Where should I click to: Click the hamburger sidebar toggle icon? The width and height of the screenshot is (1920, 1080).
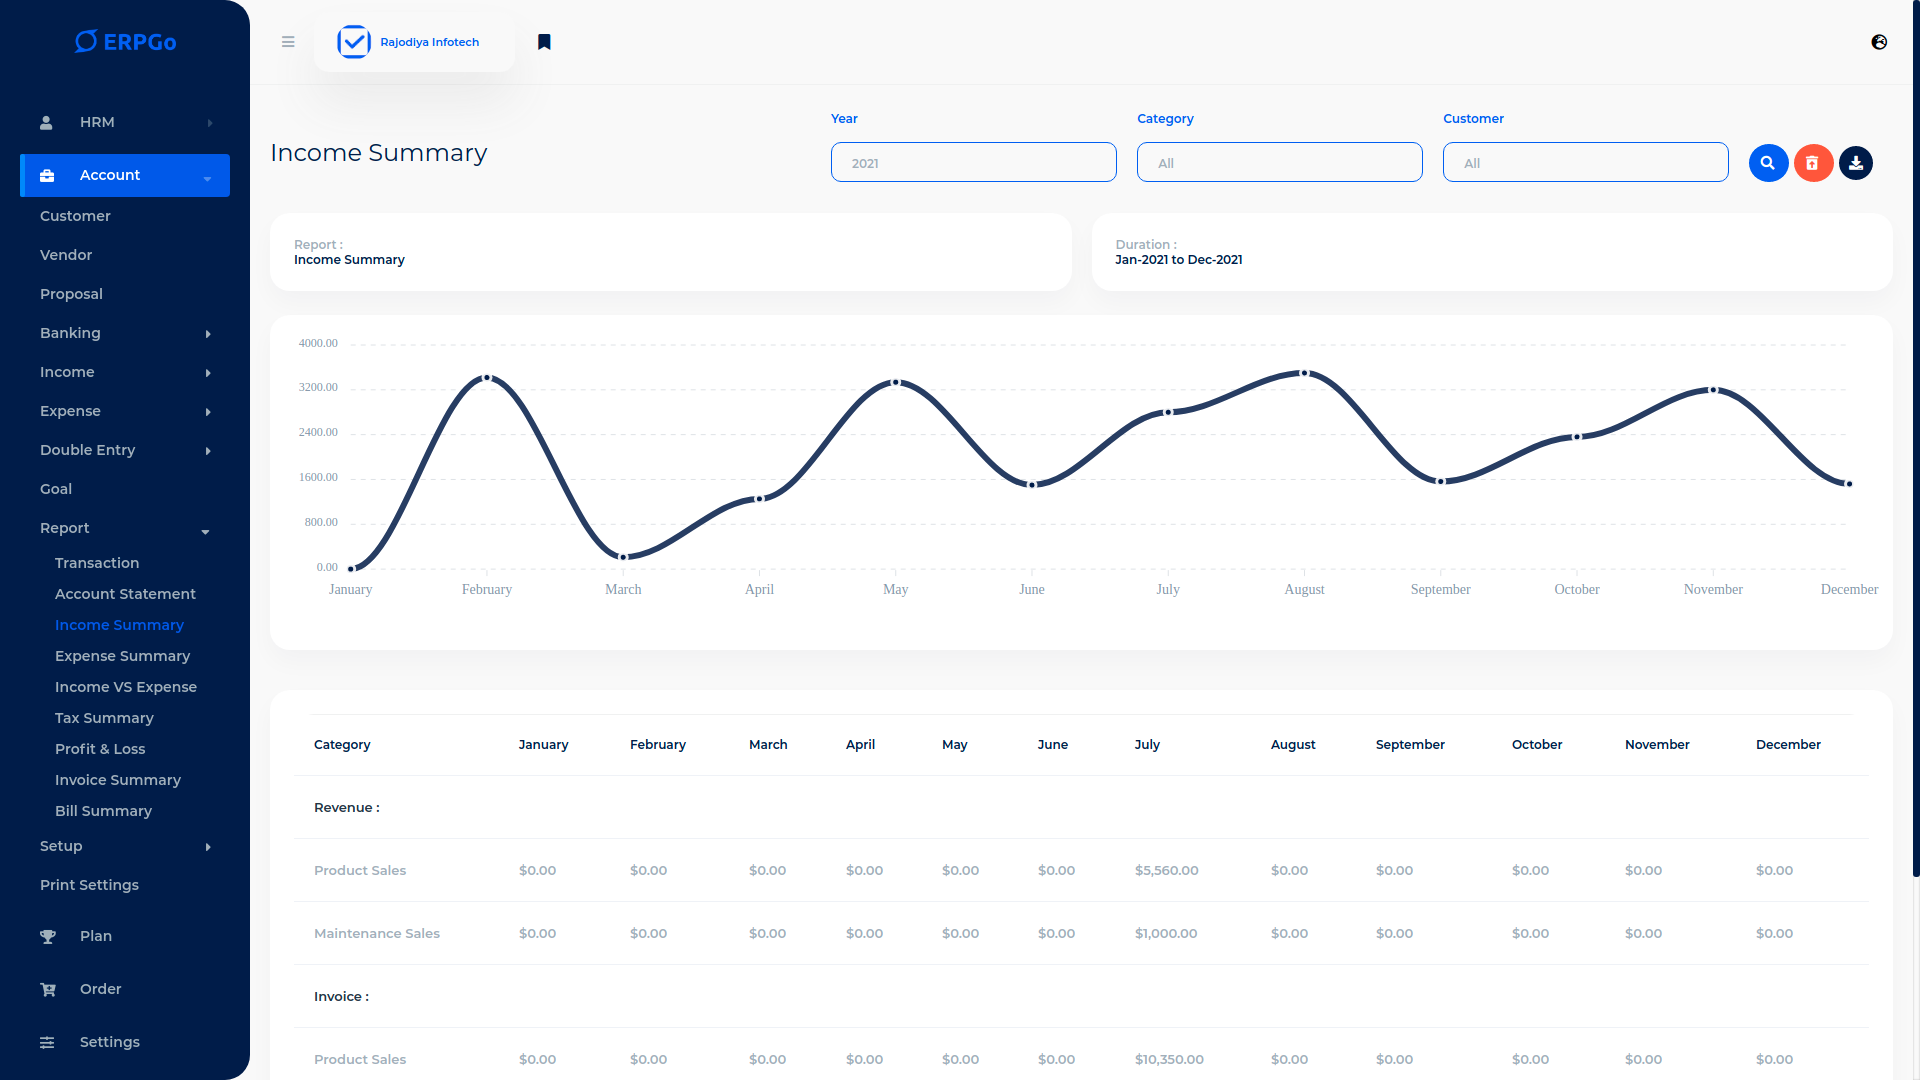288,42
